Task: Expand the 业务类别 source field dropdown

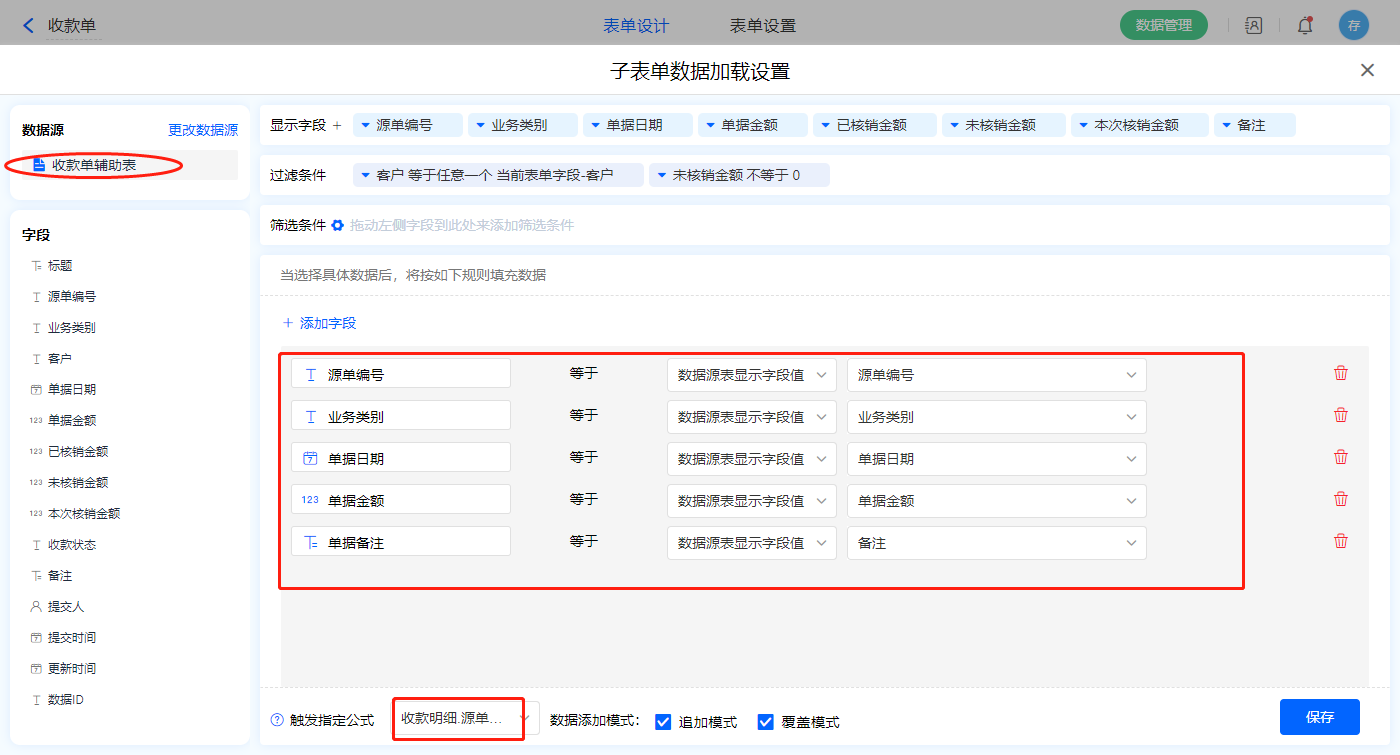Action: (x=996, y=417)
